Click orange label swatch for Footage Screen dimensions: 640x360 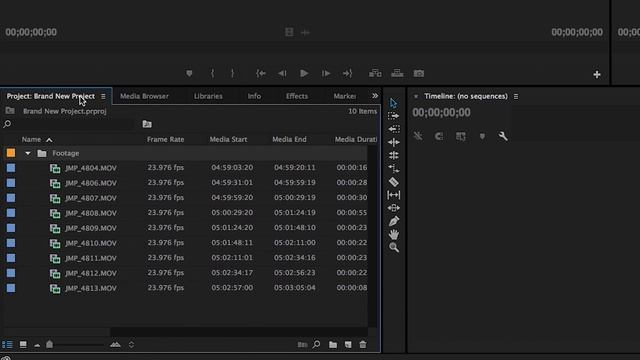coord(11,153)
